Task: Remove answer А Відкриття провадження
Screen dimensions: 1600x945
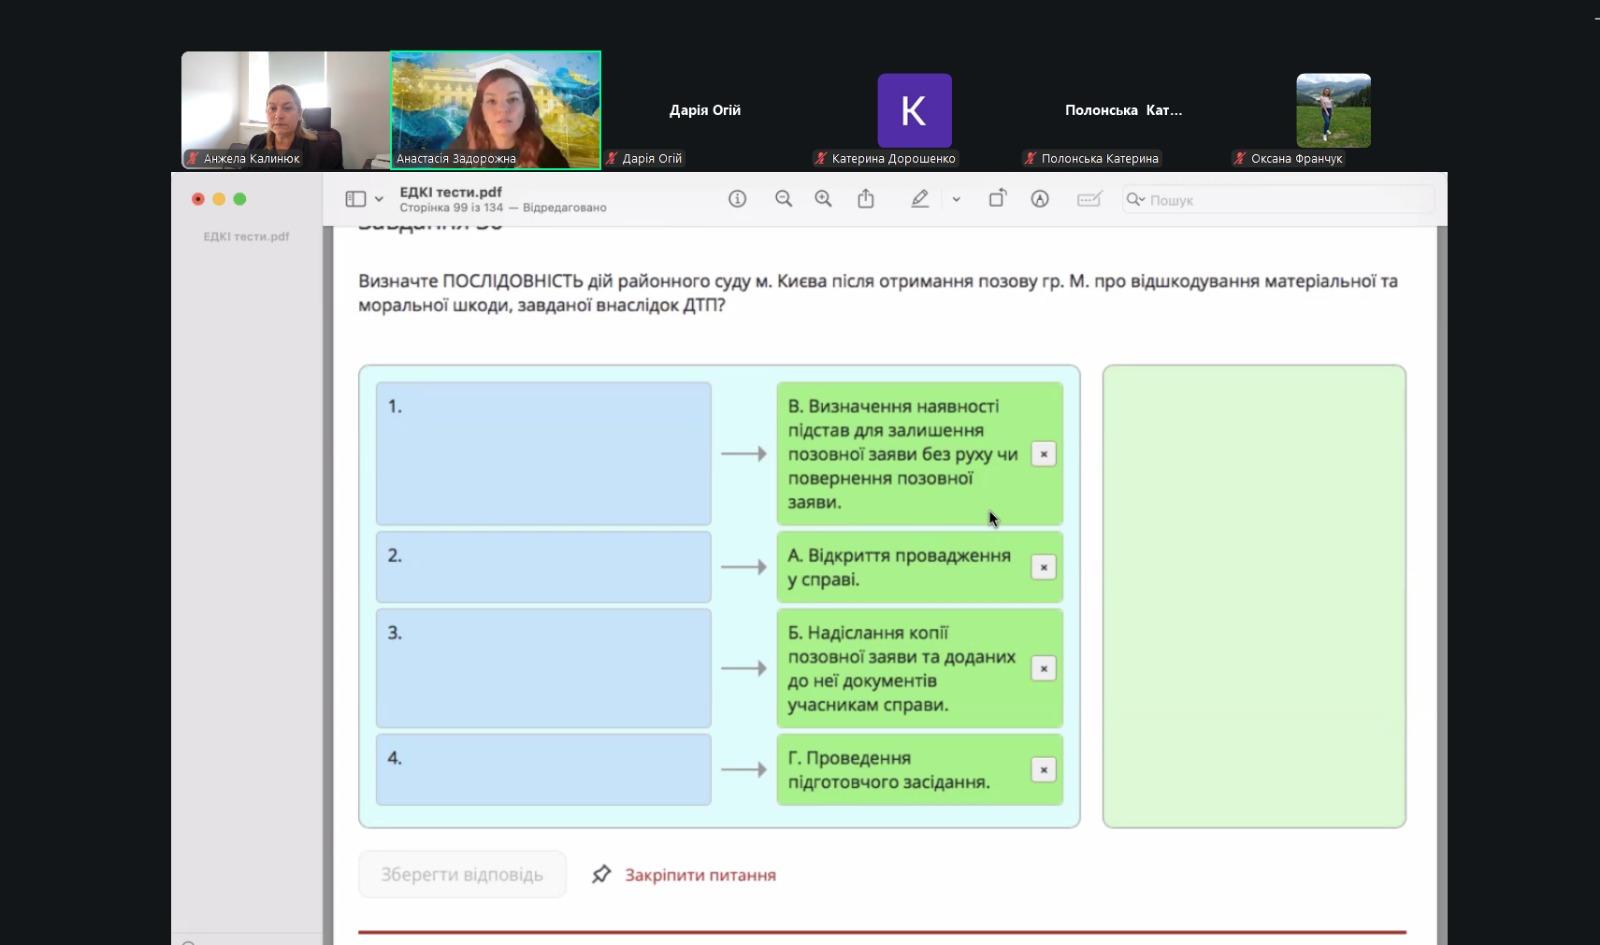Action: point(1043,567)
